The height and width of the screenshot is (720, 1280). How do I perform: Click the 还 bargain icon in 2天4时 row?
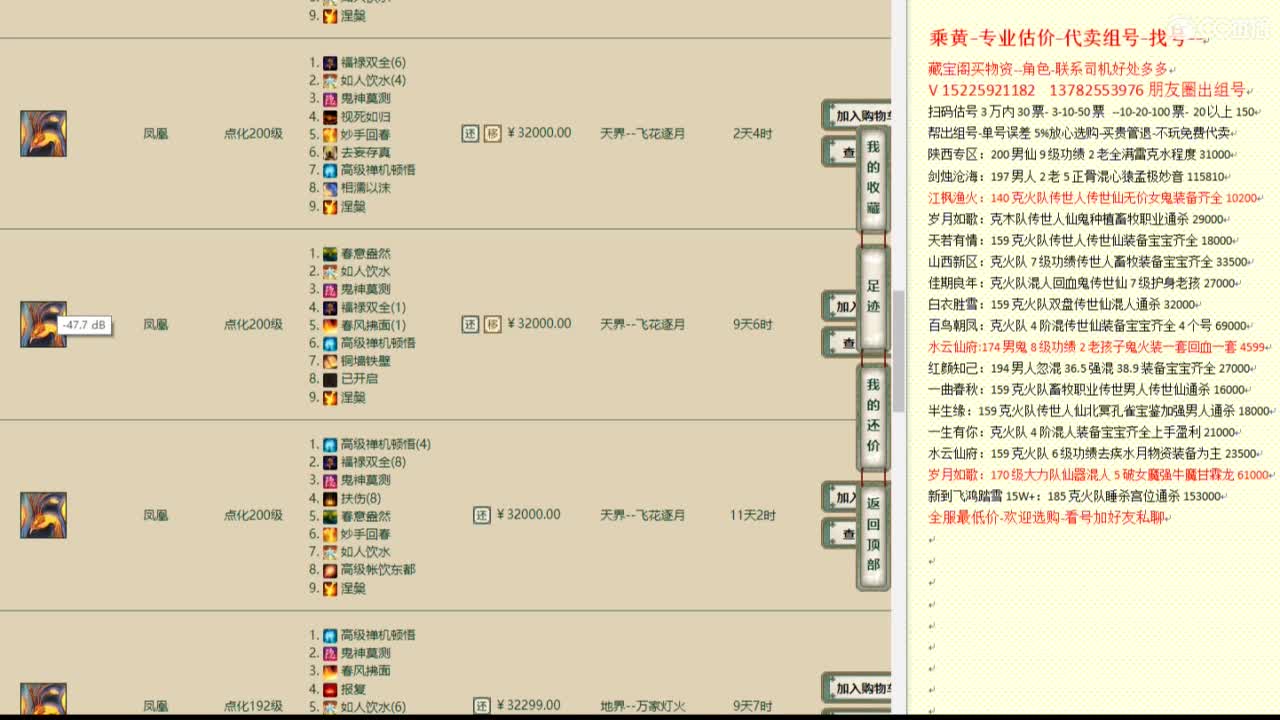tap(470, 133)
